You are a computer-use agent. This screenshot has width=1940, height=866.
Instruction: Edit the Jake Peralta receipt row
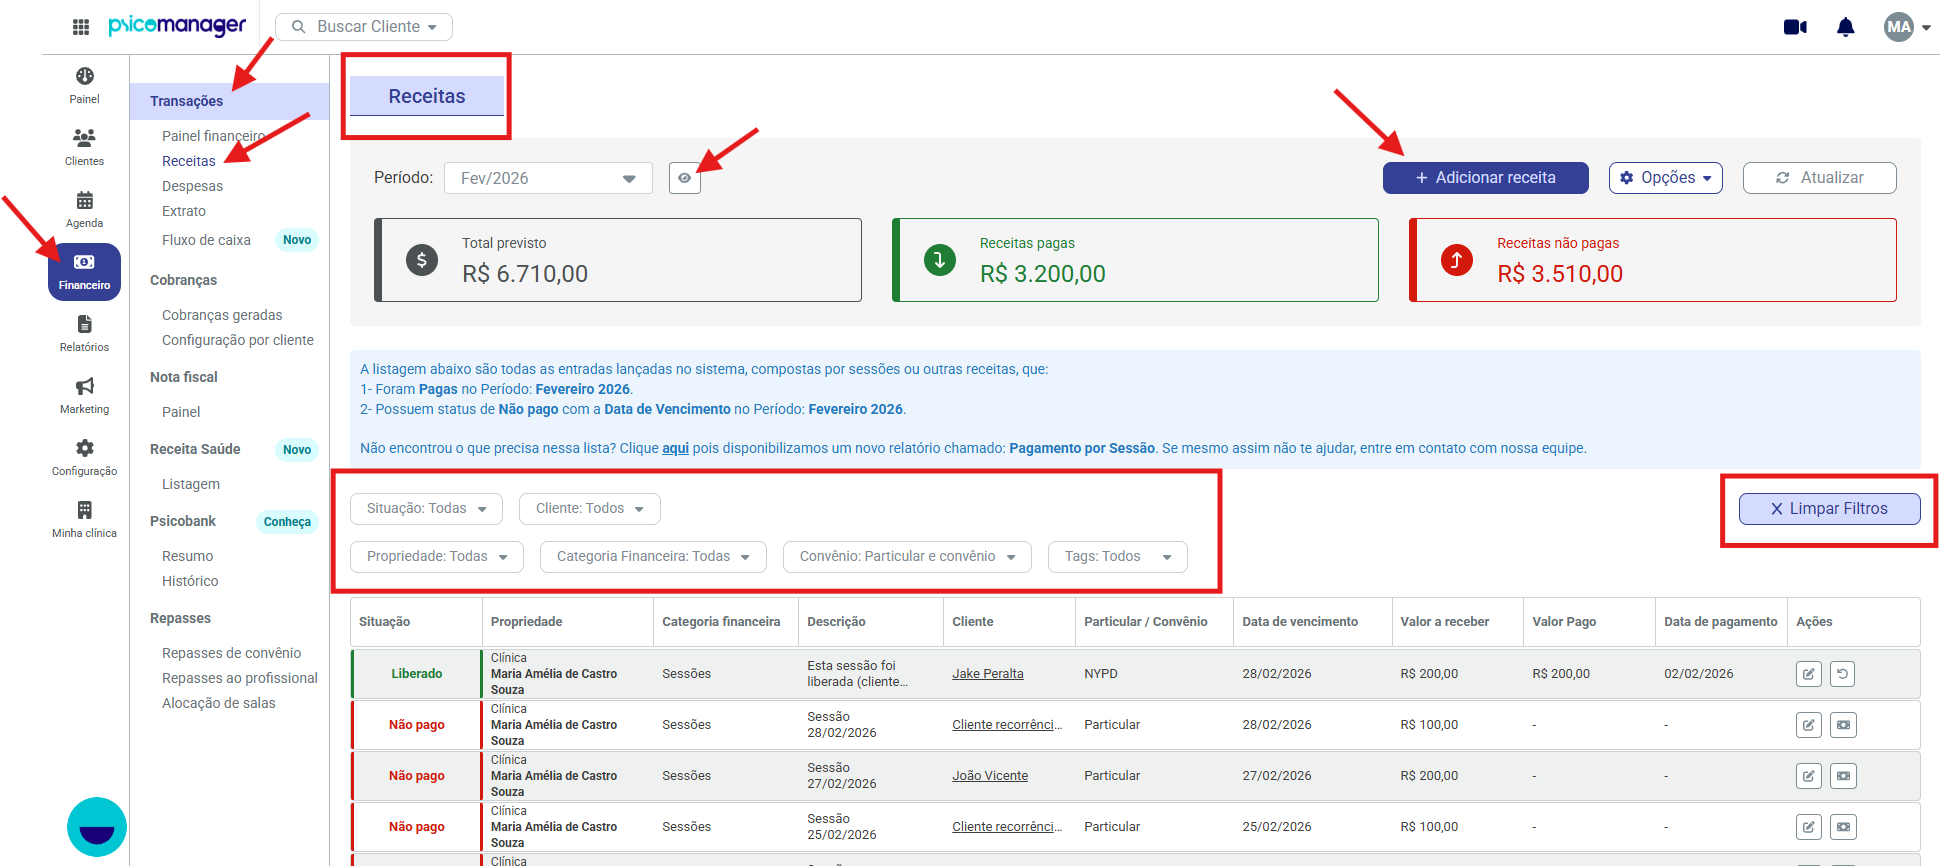(x=1809, y=674)
